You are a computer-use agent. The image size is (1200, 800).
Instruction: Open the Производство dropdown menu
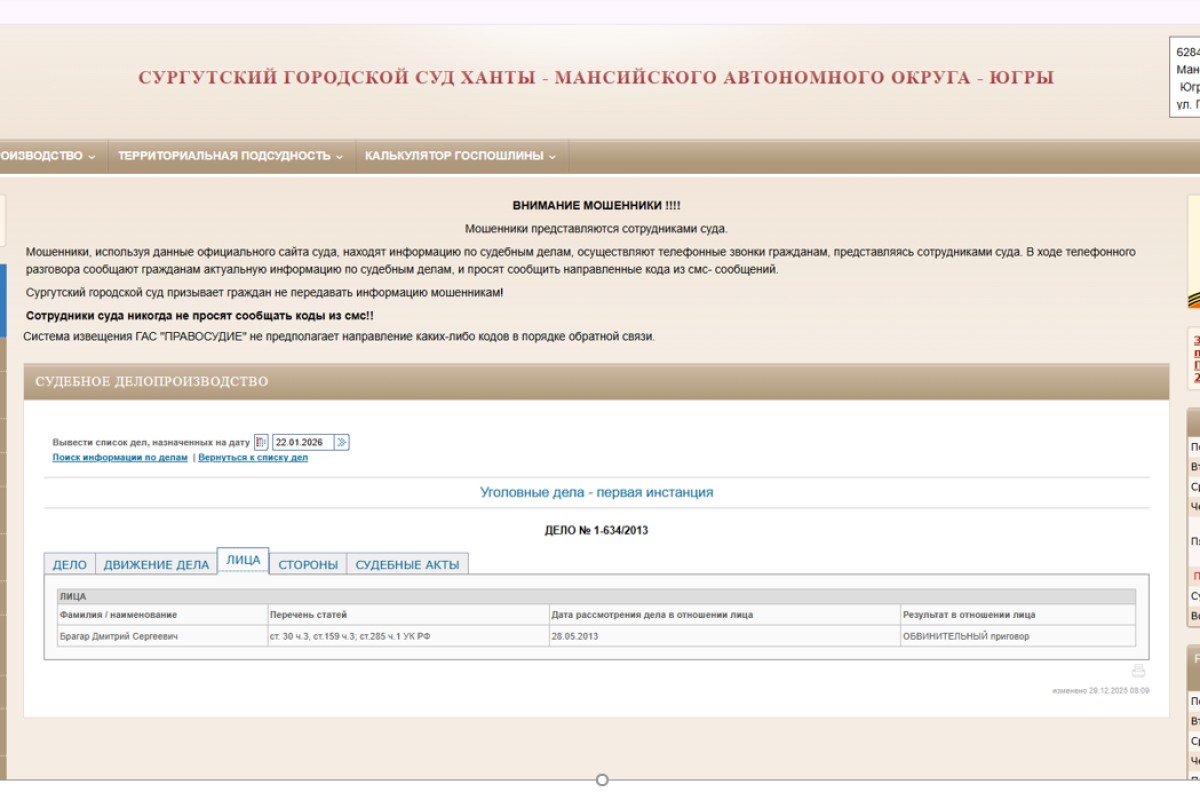coord(47,156)
